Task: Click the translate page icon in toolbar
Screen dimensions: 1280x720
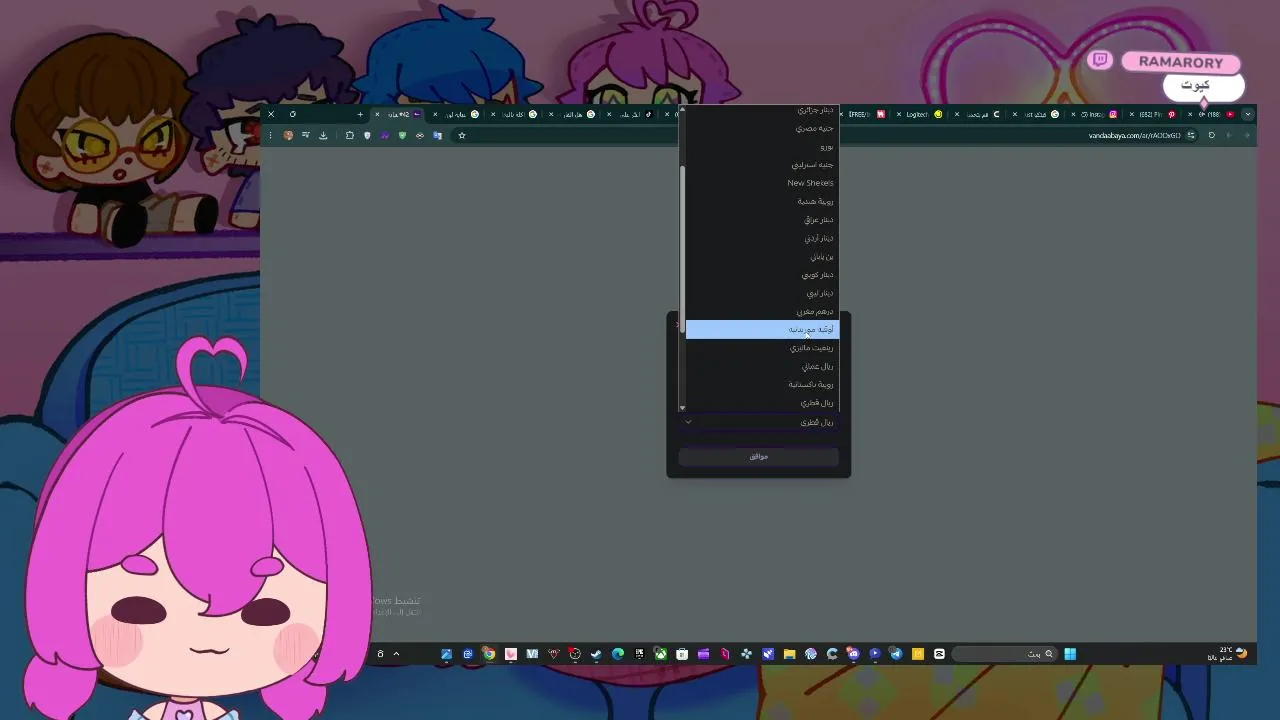Action: pos(437,135)
